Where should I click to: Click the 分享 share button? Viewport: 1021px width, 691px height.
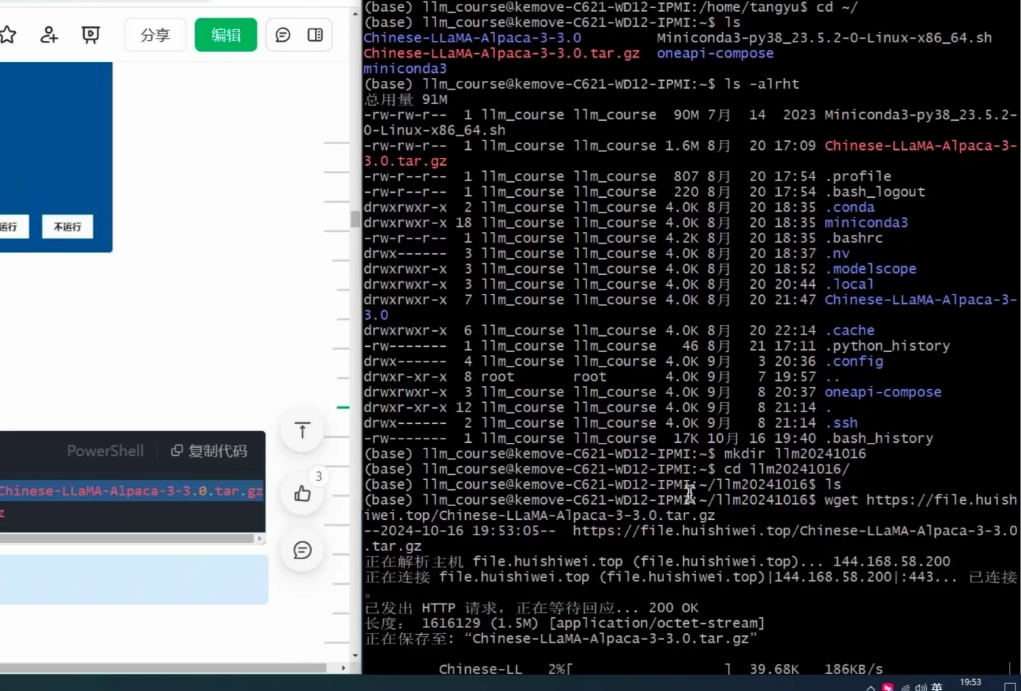pos(155,35)
